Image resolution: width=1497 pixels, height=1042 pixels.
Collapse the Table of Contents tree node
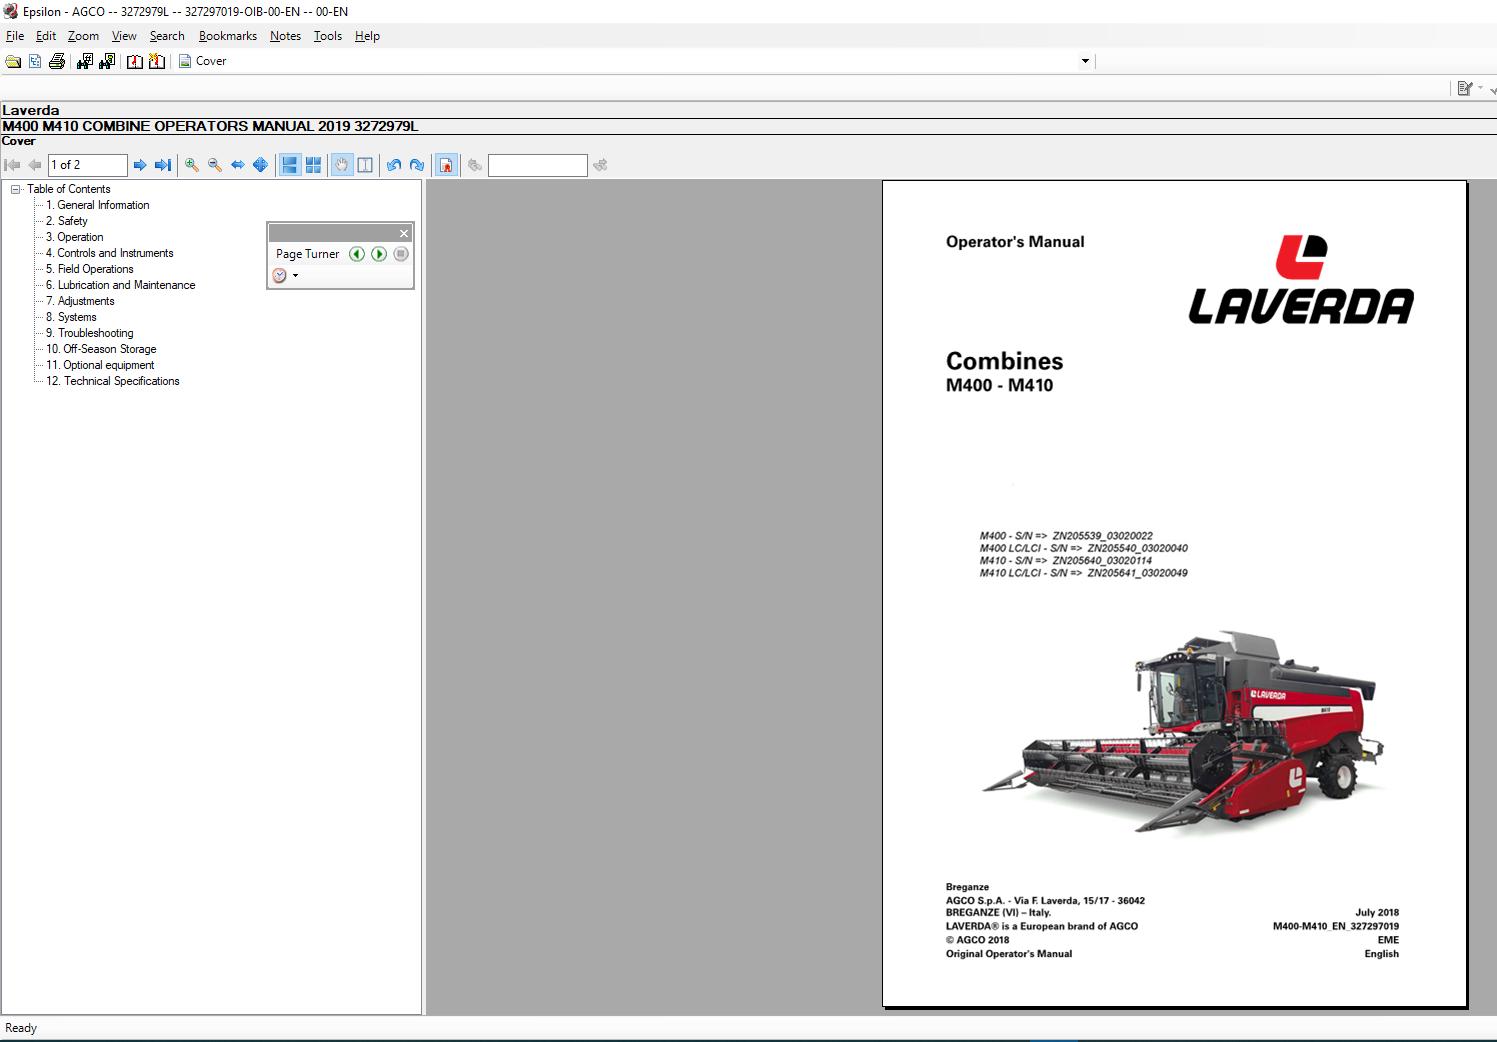click(x=16, y=189)
